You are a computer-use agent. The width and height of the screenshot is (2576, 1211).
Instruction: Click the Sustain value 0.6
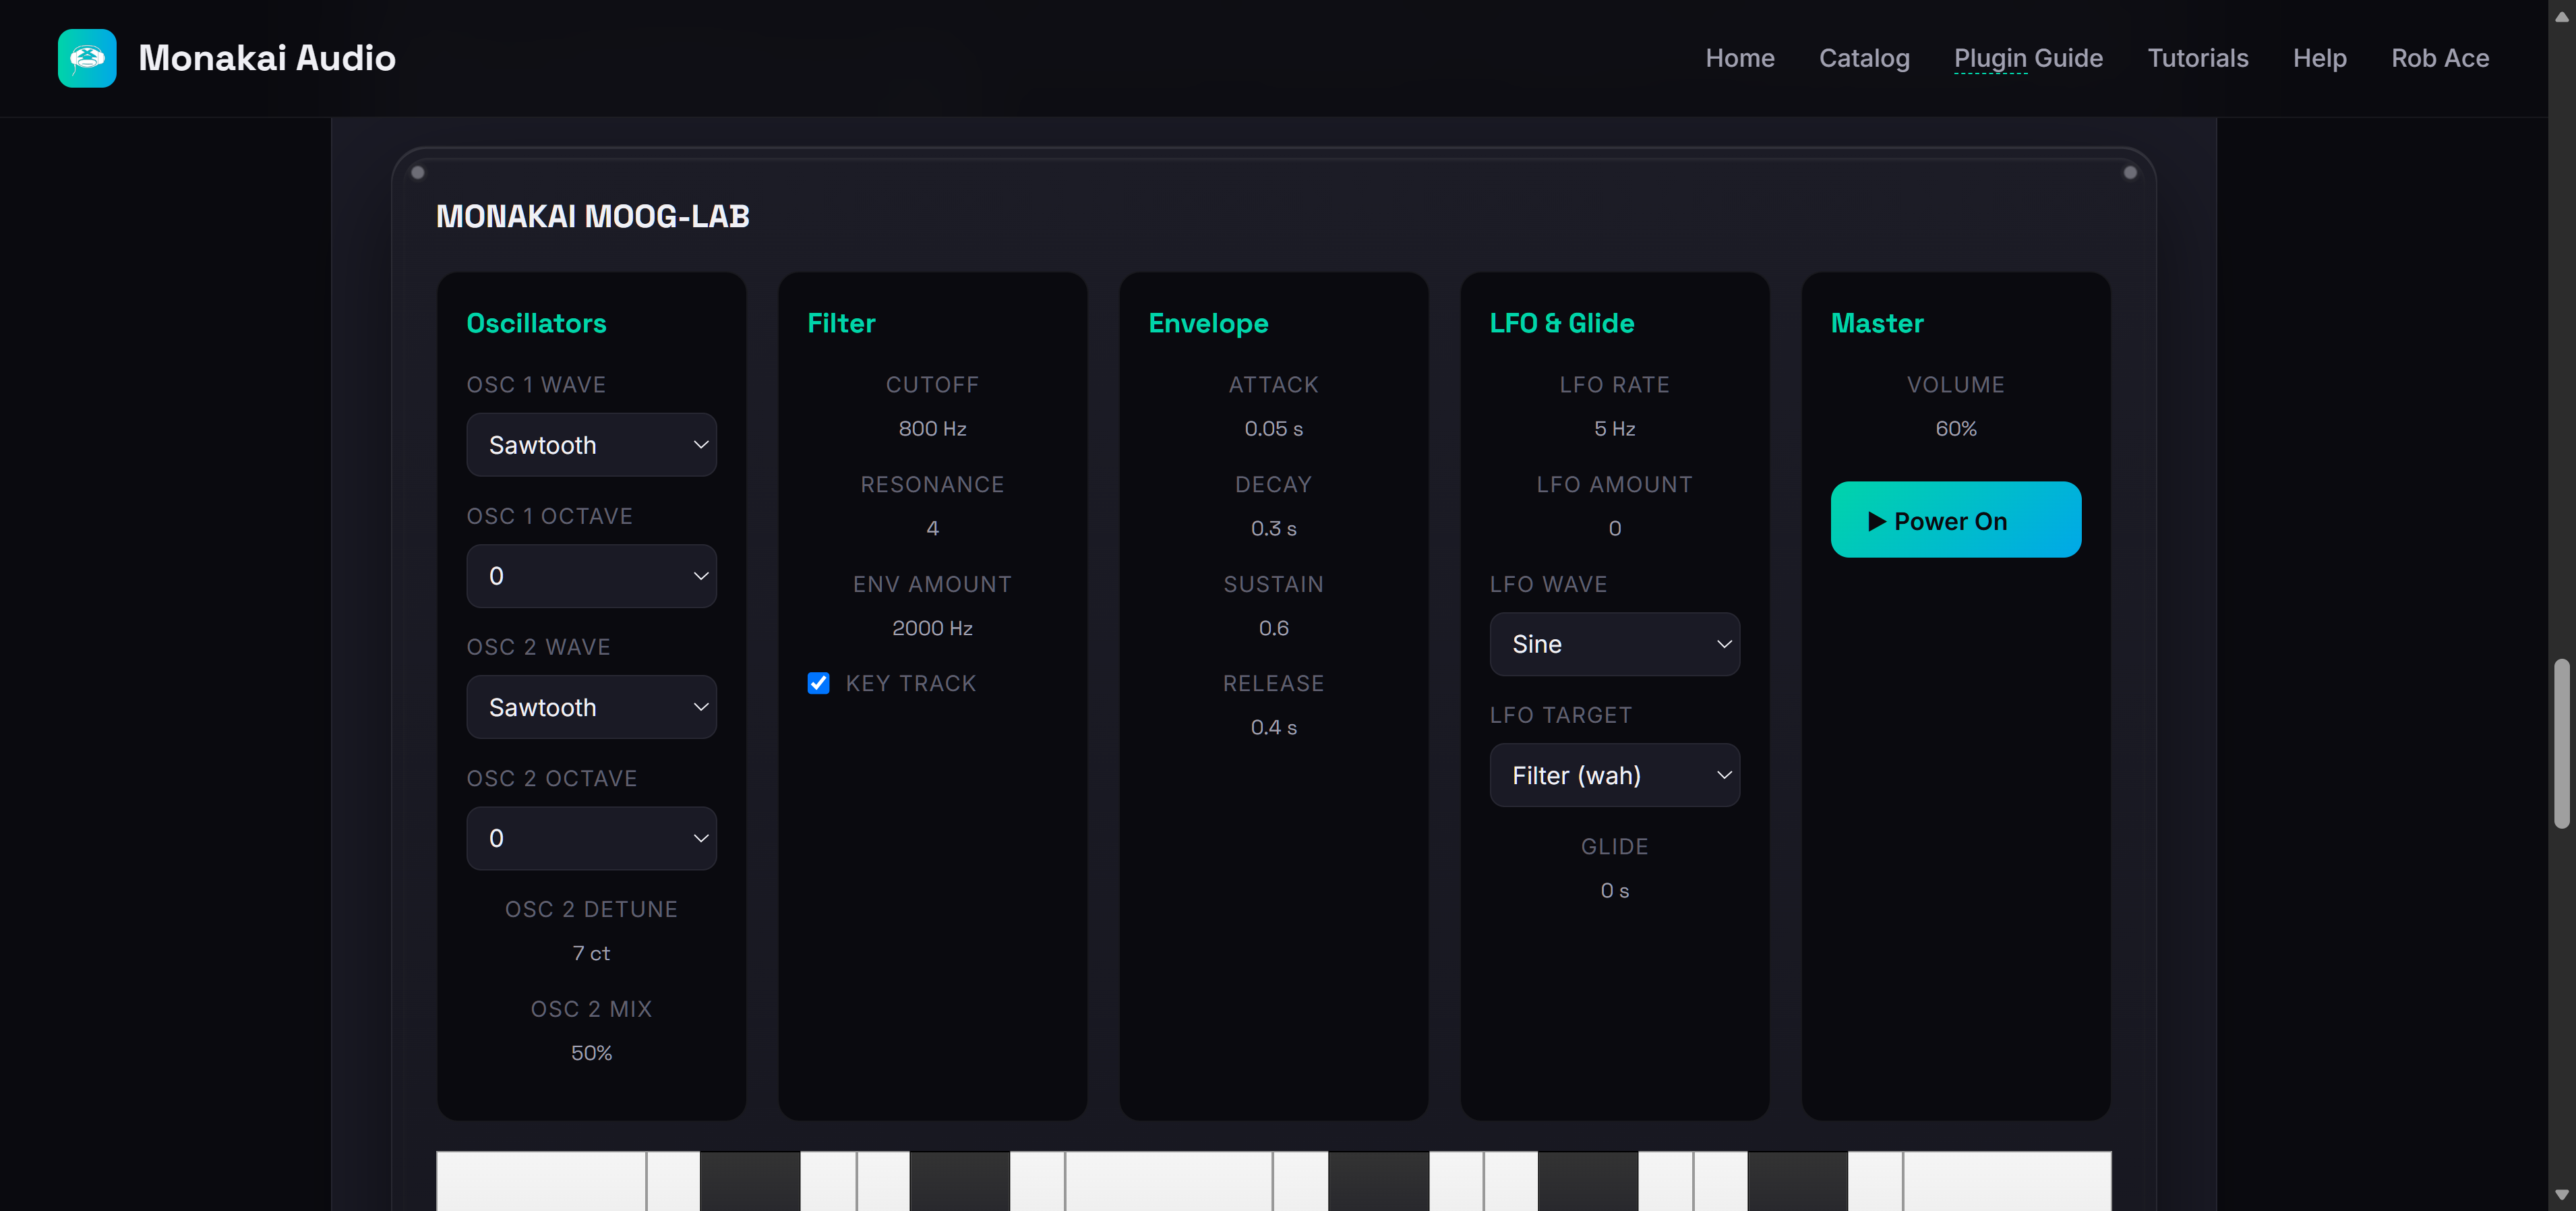[x=1273, y=628]
